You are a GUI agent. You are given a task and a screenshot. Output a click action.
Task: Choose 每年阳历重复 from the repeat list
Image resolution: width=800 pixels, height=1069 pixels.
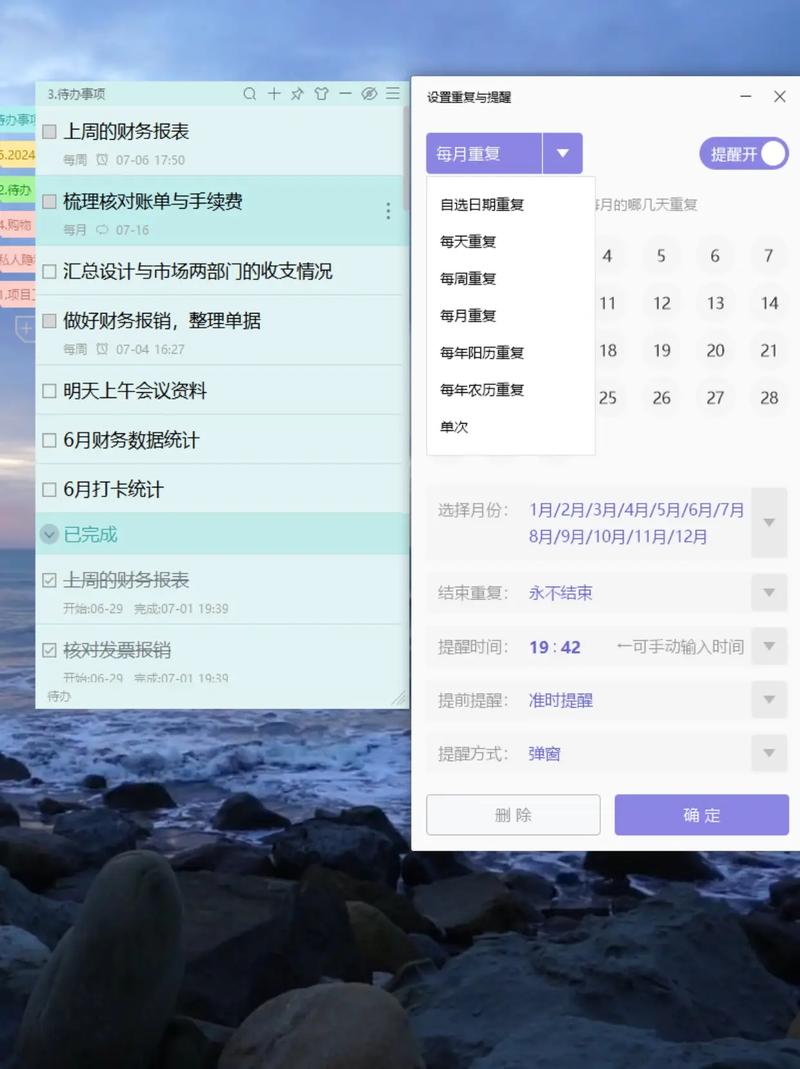[482, 352]
